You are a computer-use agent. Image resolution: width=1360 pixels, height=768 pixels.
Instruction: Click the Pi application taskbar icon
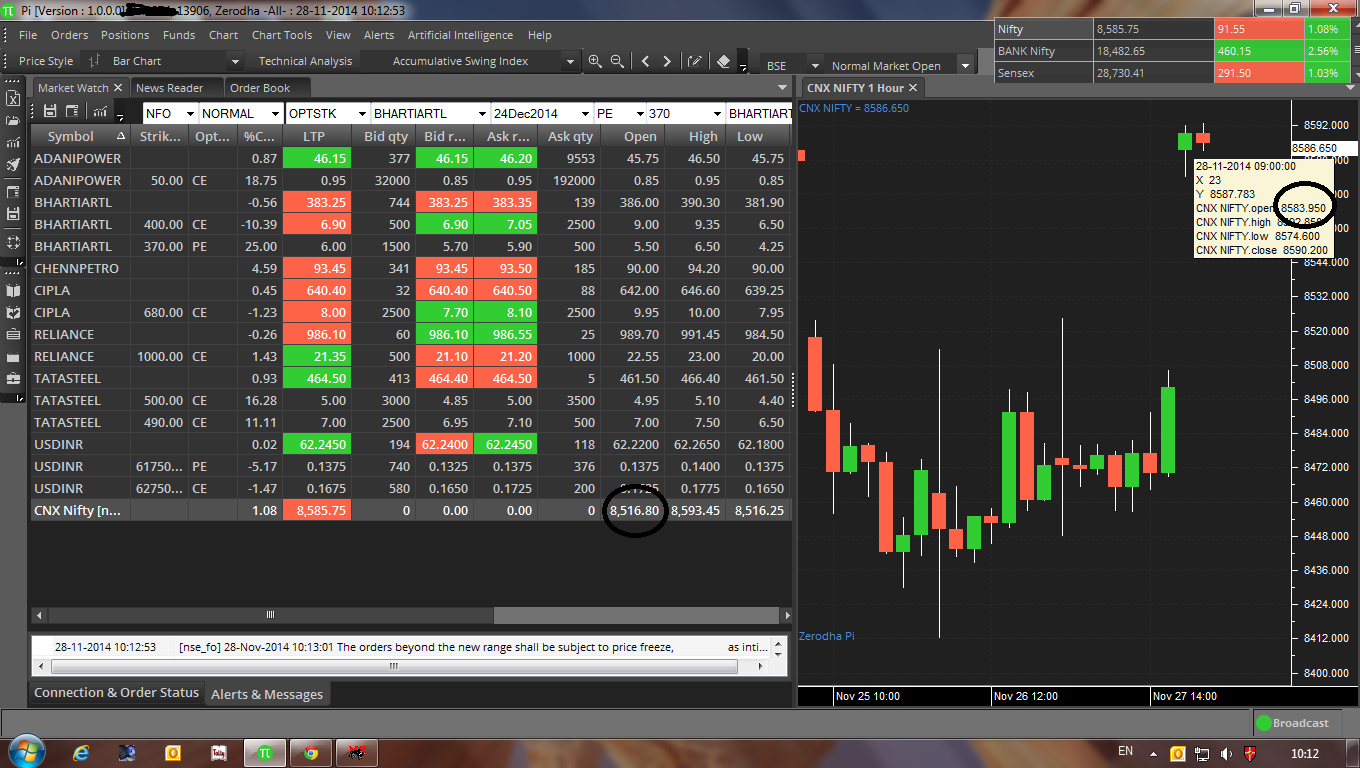pyautogui.click(x=265, y=752)
